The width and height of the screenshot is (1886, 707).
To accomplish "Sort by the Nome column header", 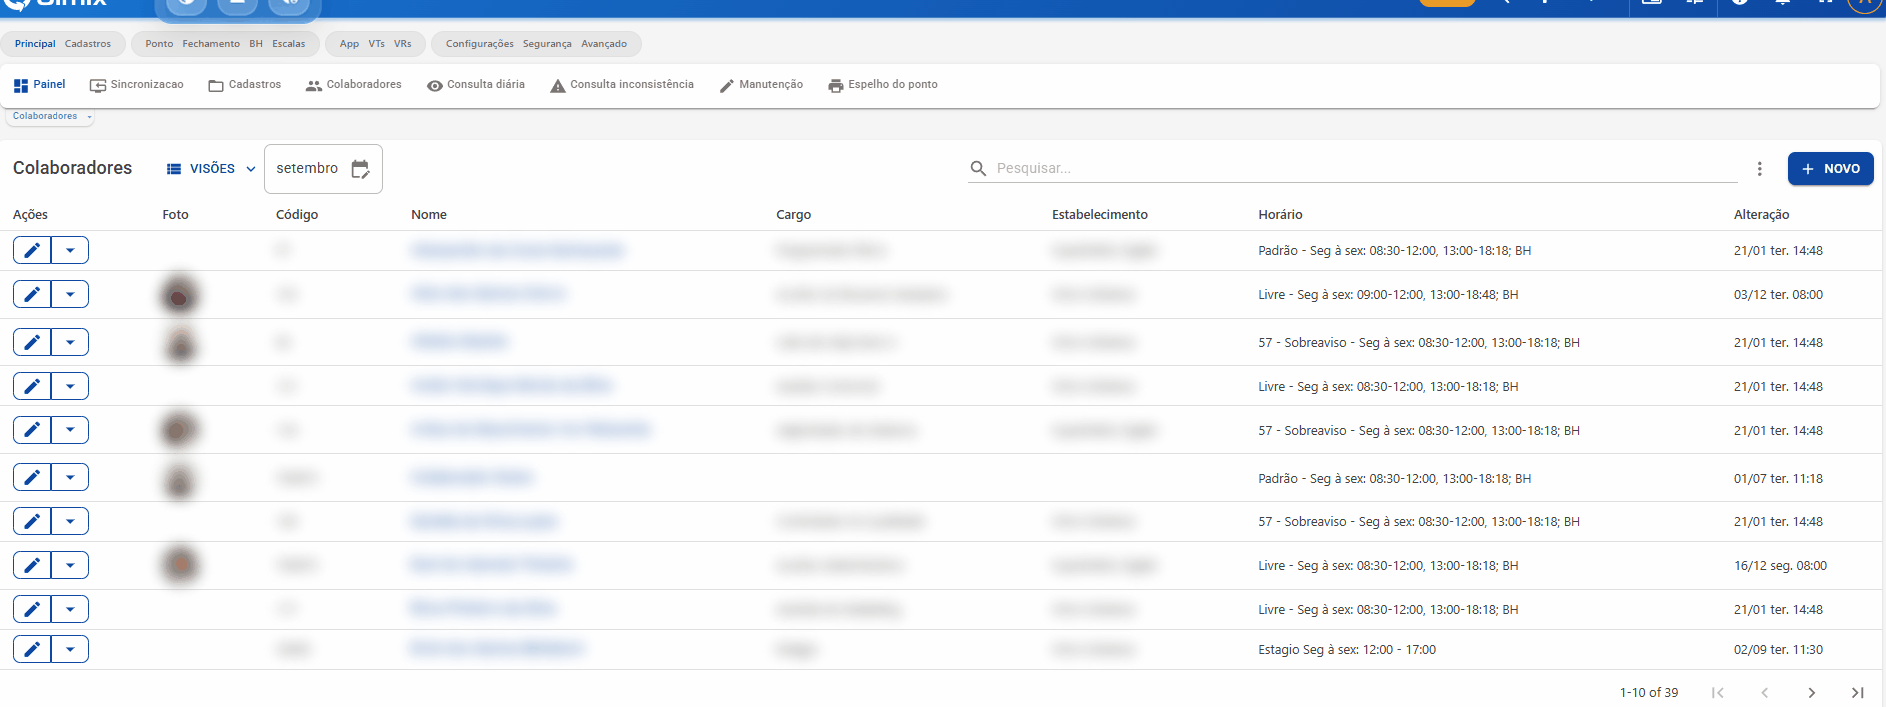I will (429, 215).
